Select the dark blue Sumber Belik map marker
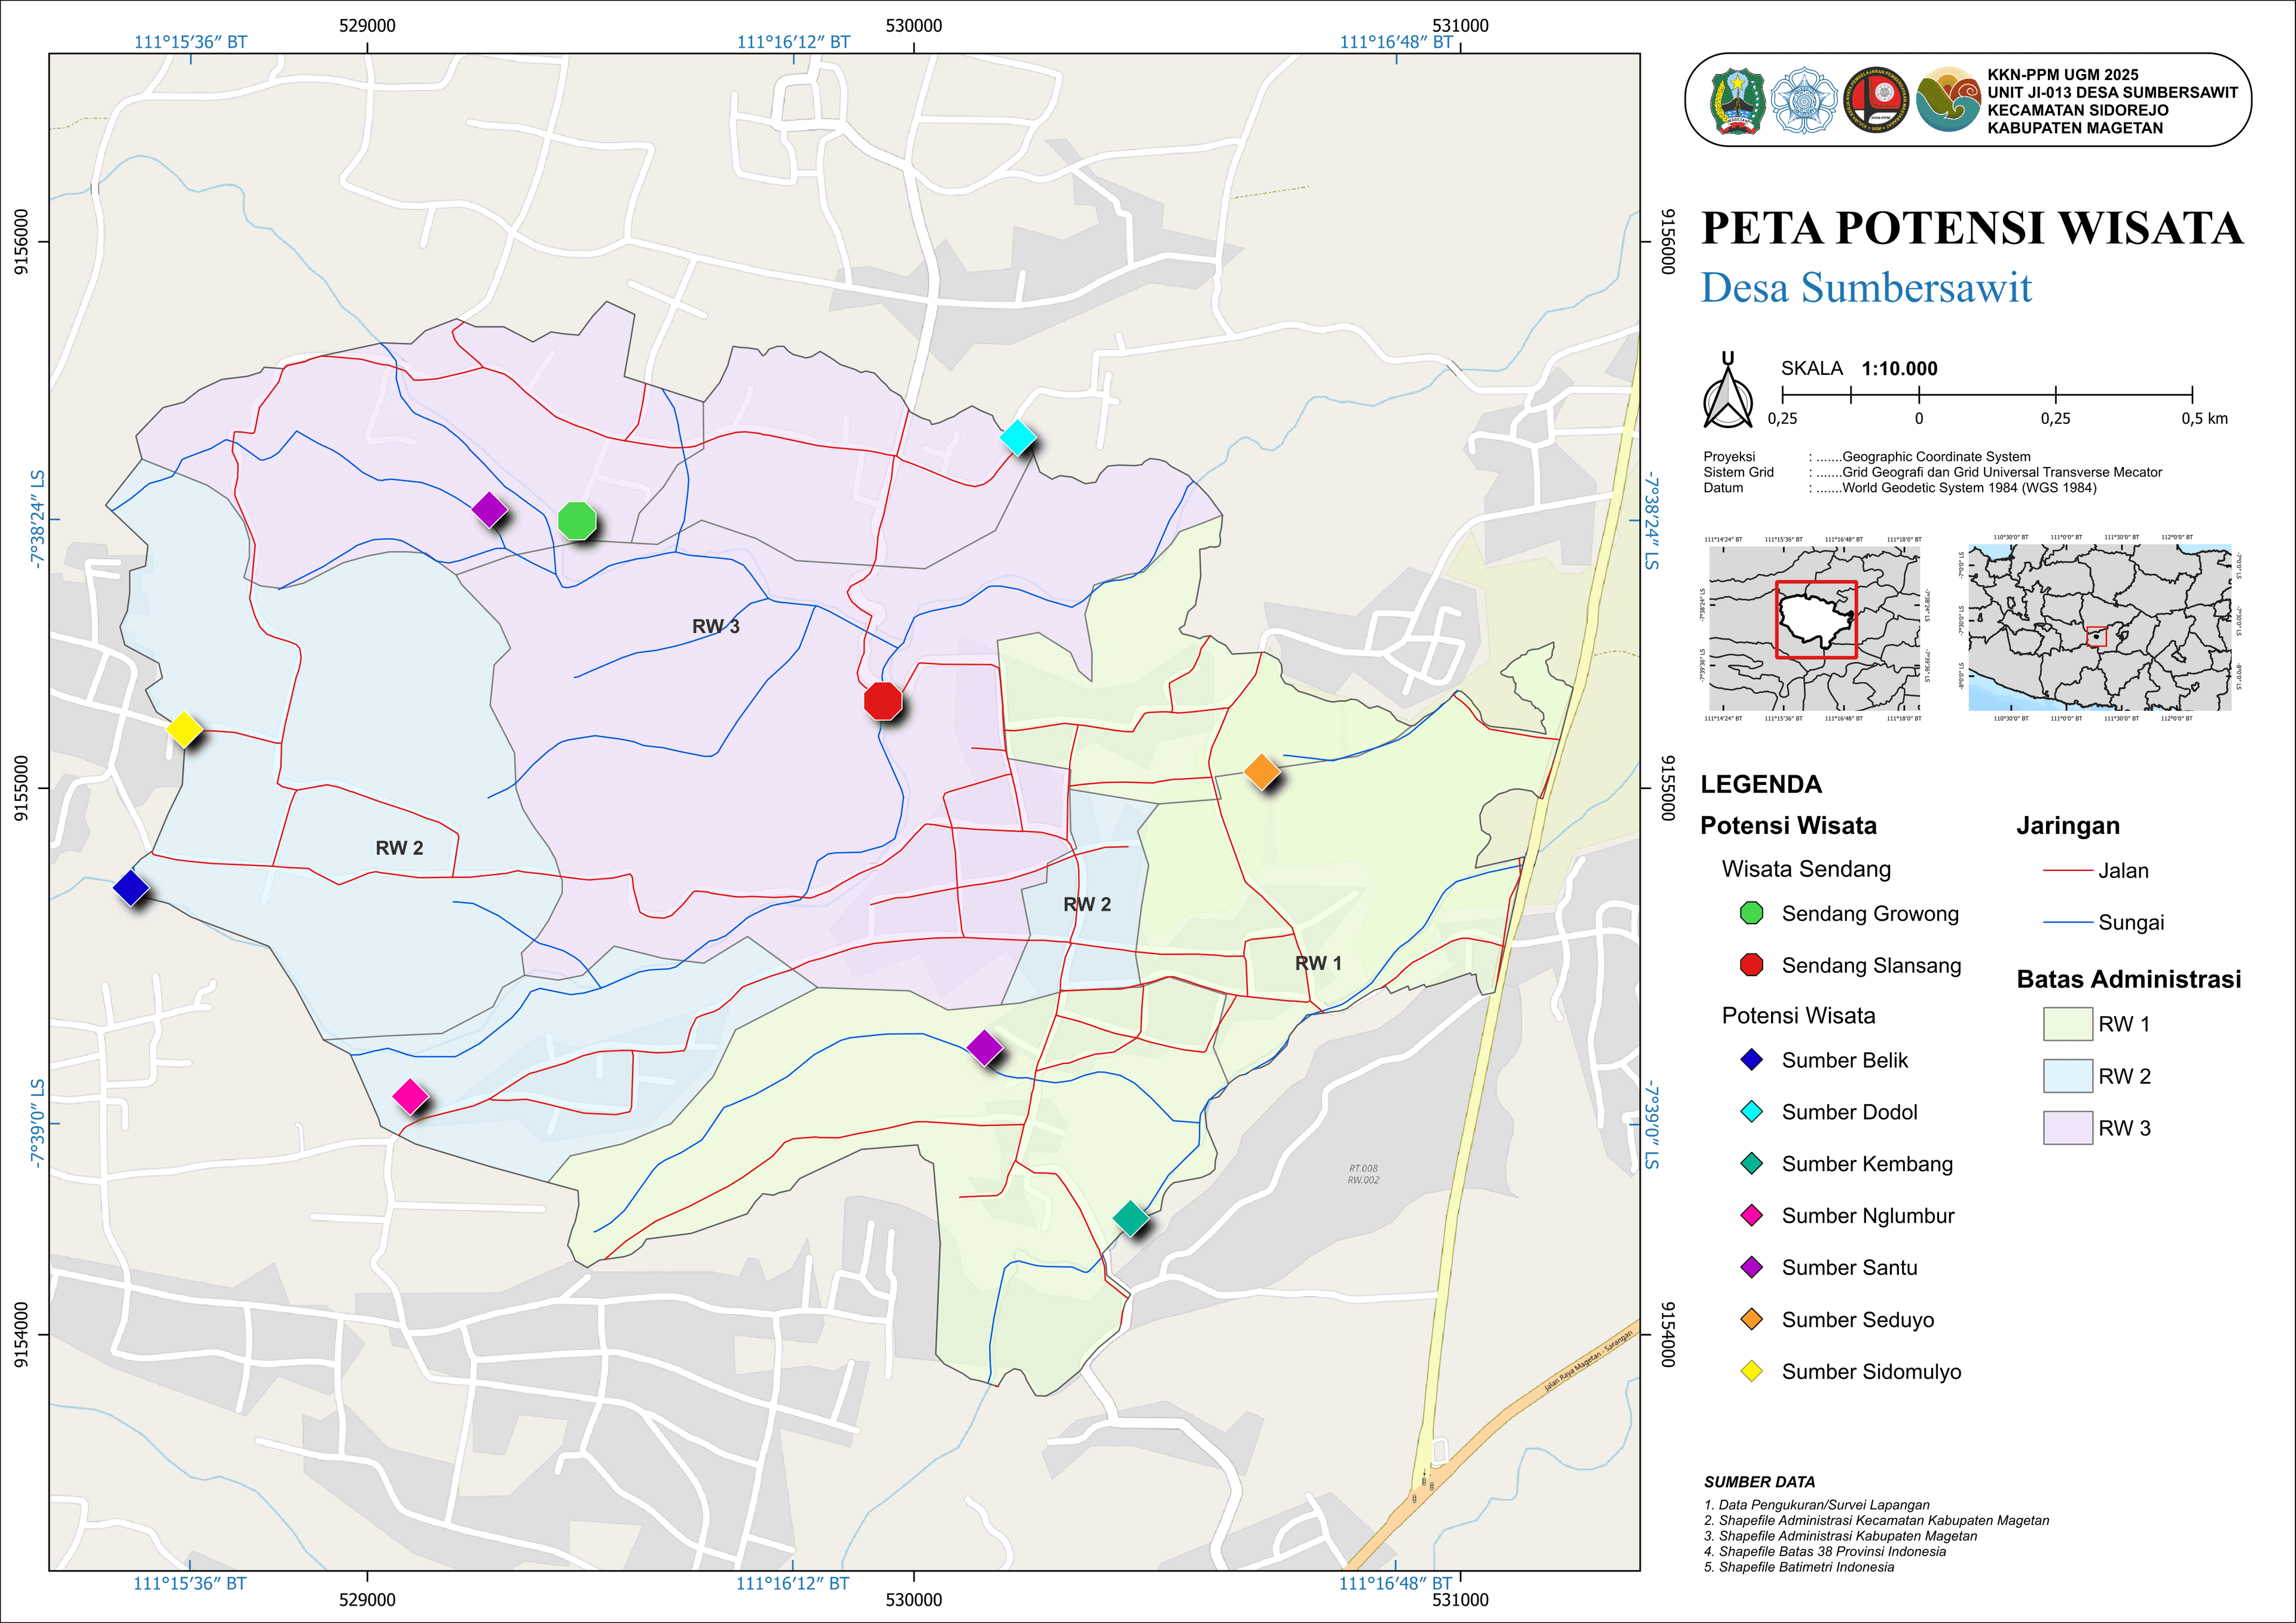This screenshot has height=1623, width=2296. point(131,887)
